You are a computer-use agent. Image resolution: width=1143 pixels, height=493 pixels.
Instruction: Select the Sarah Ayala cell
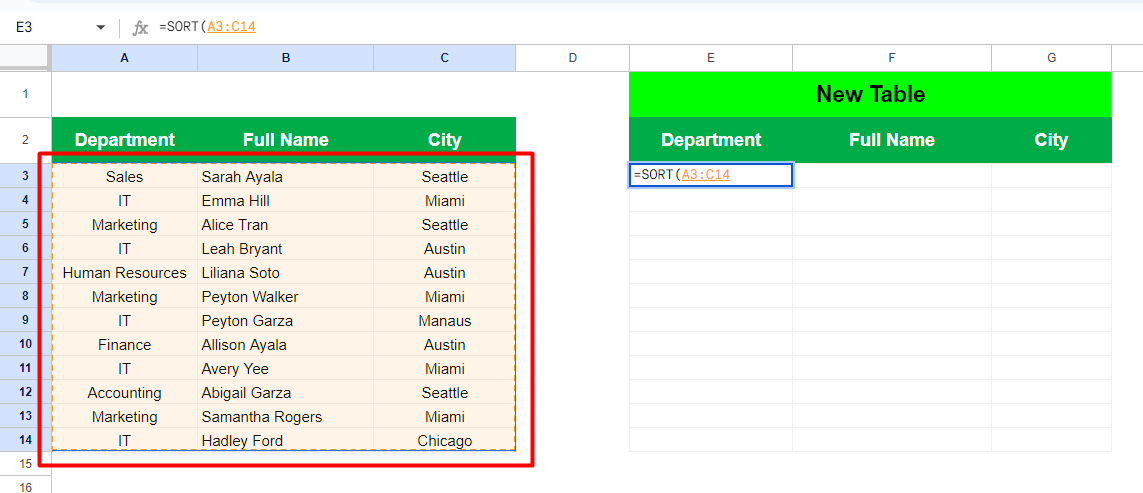click(286, 176)
